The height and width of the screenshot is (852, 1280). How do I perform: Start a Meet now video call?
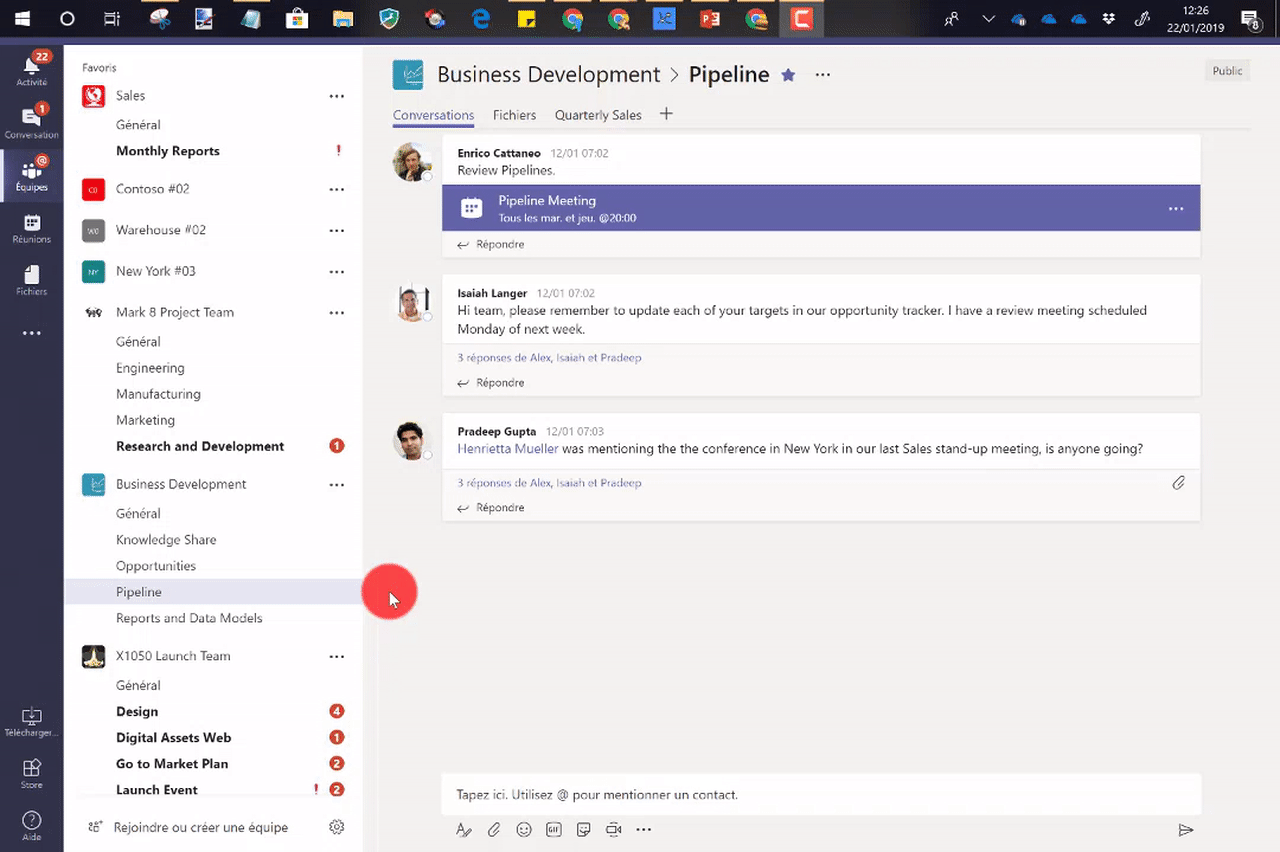(x=614, y=829)
